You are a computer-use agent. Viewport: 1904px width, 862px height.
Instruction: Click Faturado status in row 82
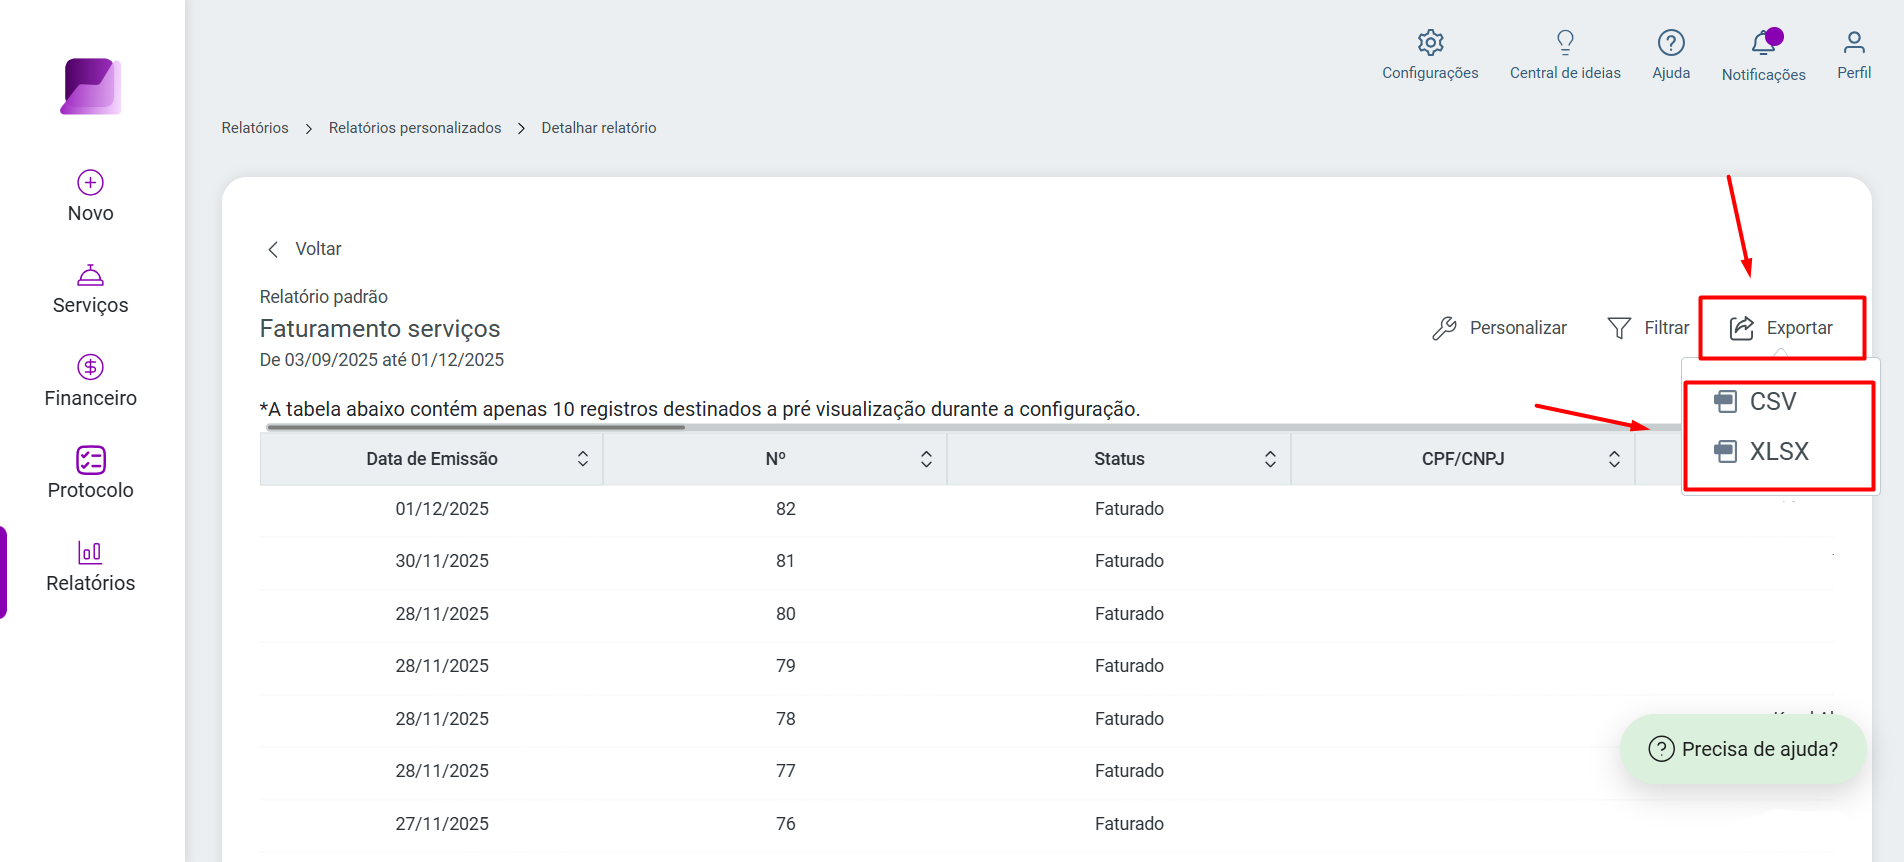coord(1129,509)
